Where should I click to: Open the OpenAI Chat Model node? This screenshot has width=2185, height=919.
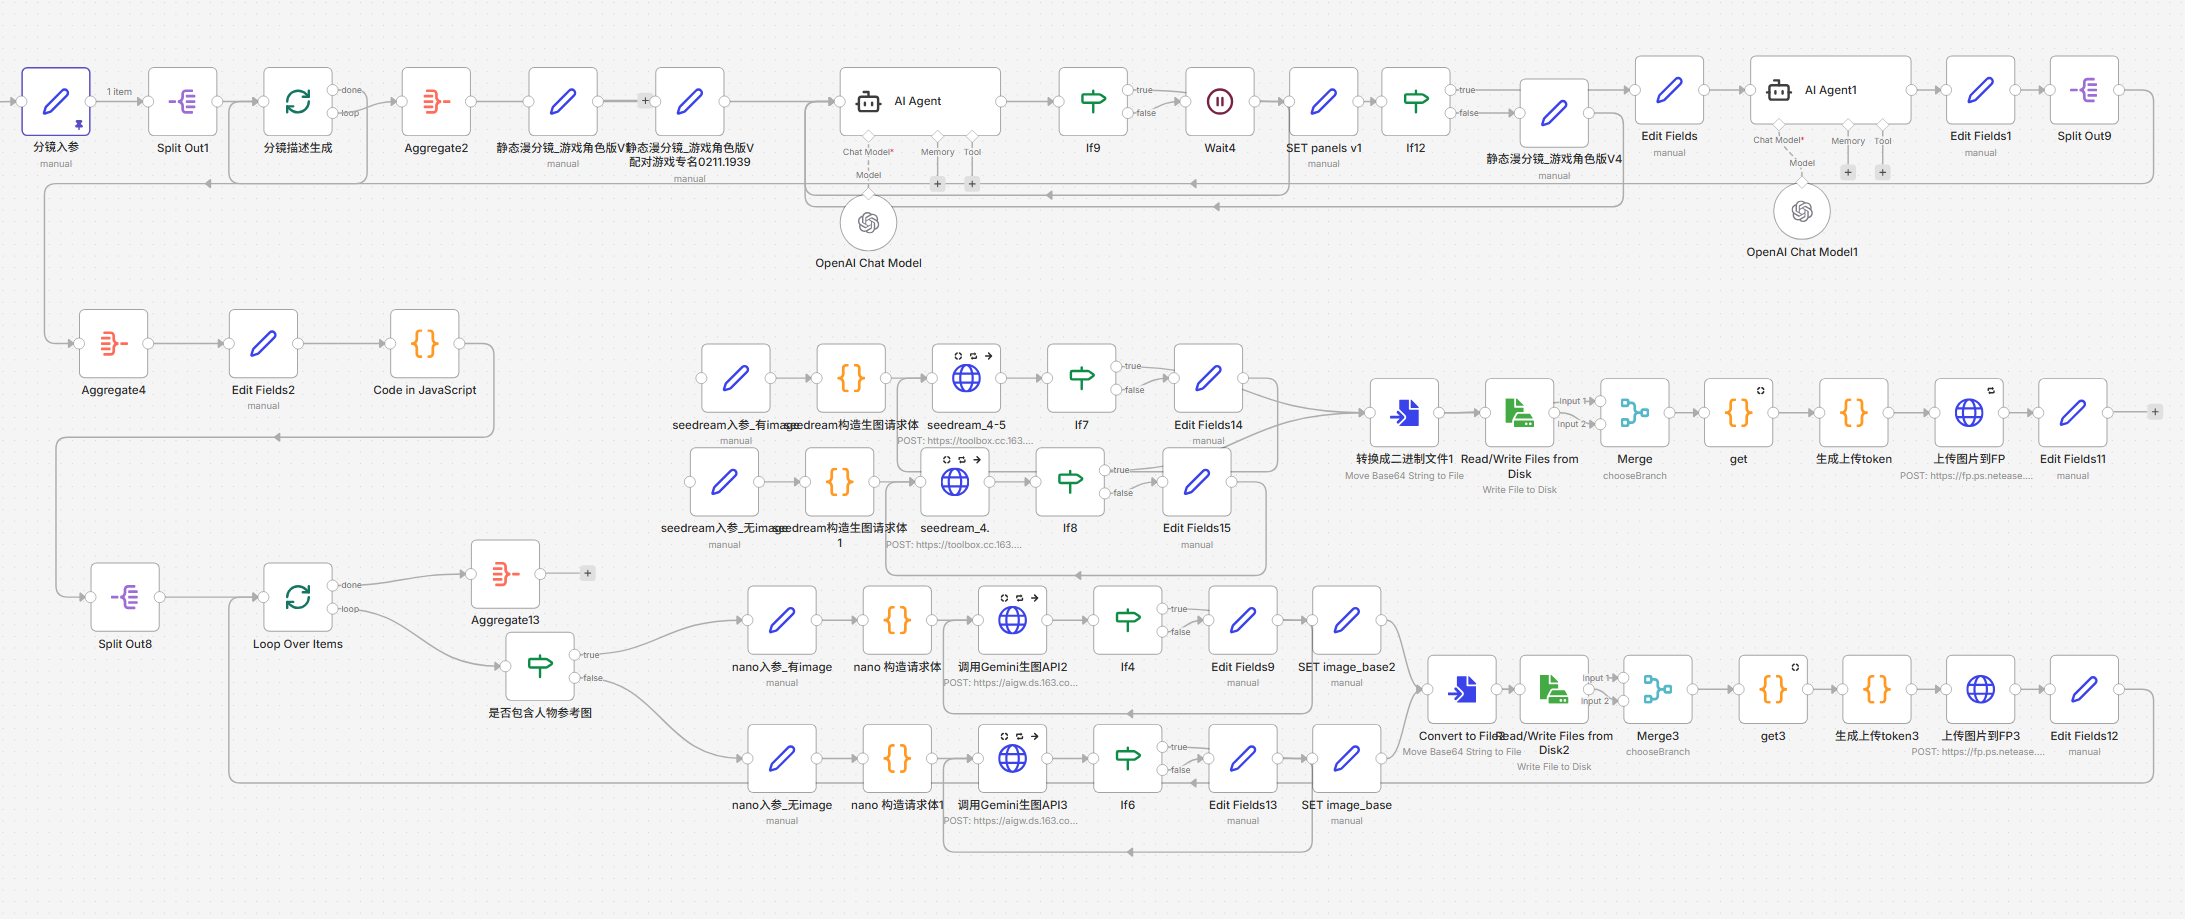[x=868, y=223]
